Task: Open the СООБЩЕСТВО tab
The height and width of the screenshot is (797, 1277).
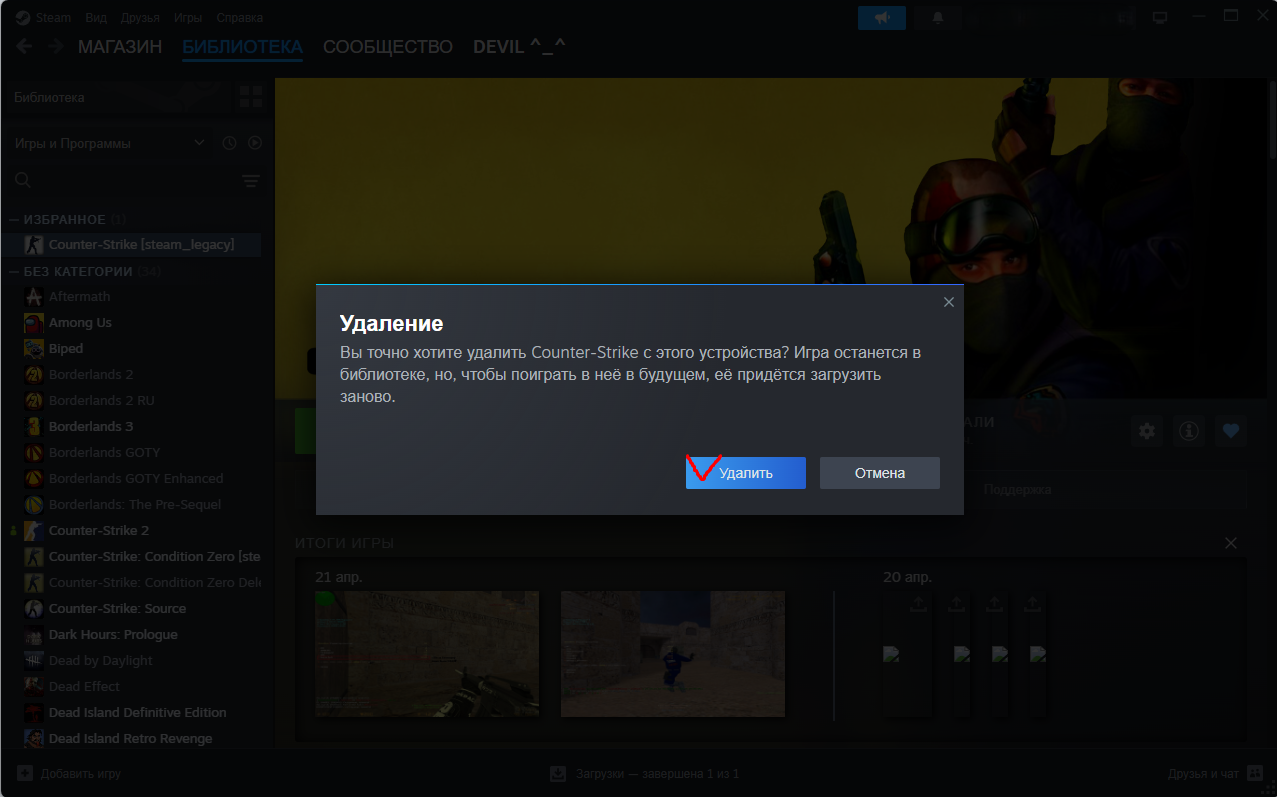Action: coord(388,47)
